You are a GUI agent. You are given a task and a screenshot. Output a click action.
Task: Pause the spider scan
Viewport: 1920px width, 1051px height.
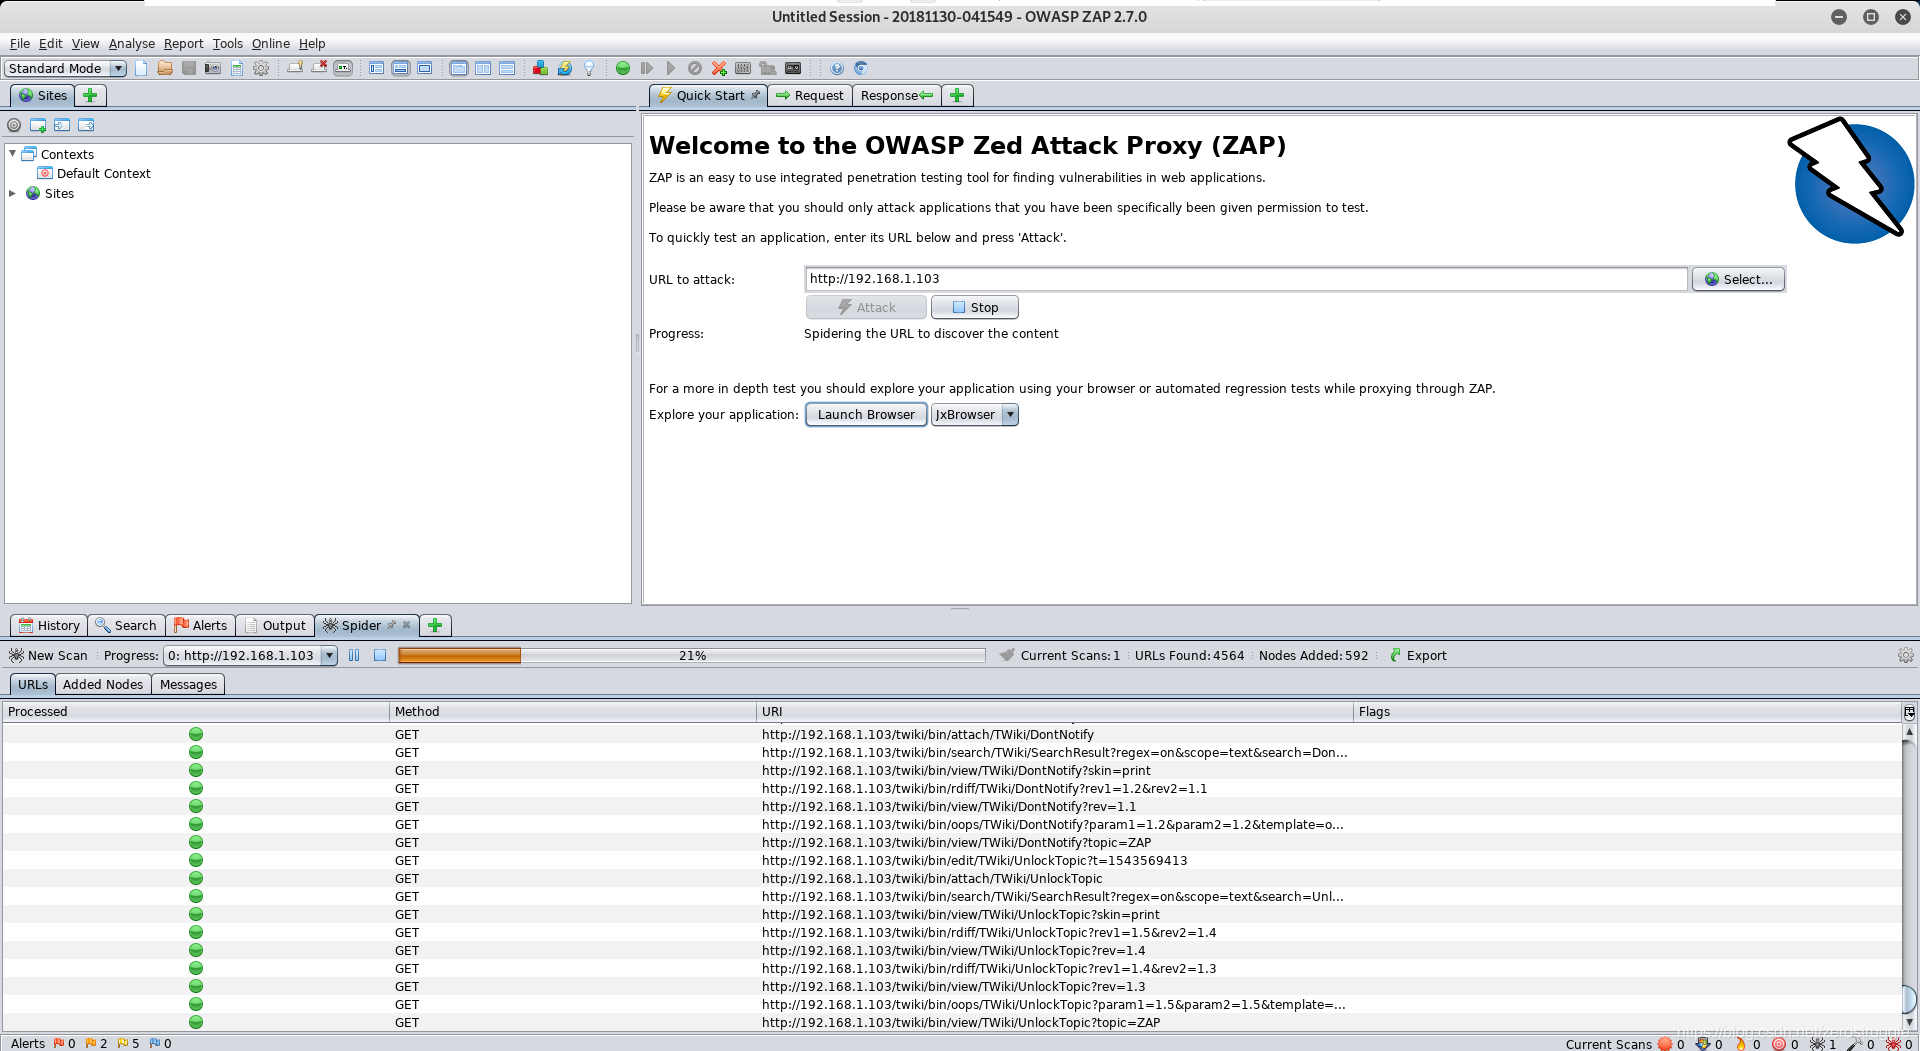tap(354, 655)
